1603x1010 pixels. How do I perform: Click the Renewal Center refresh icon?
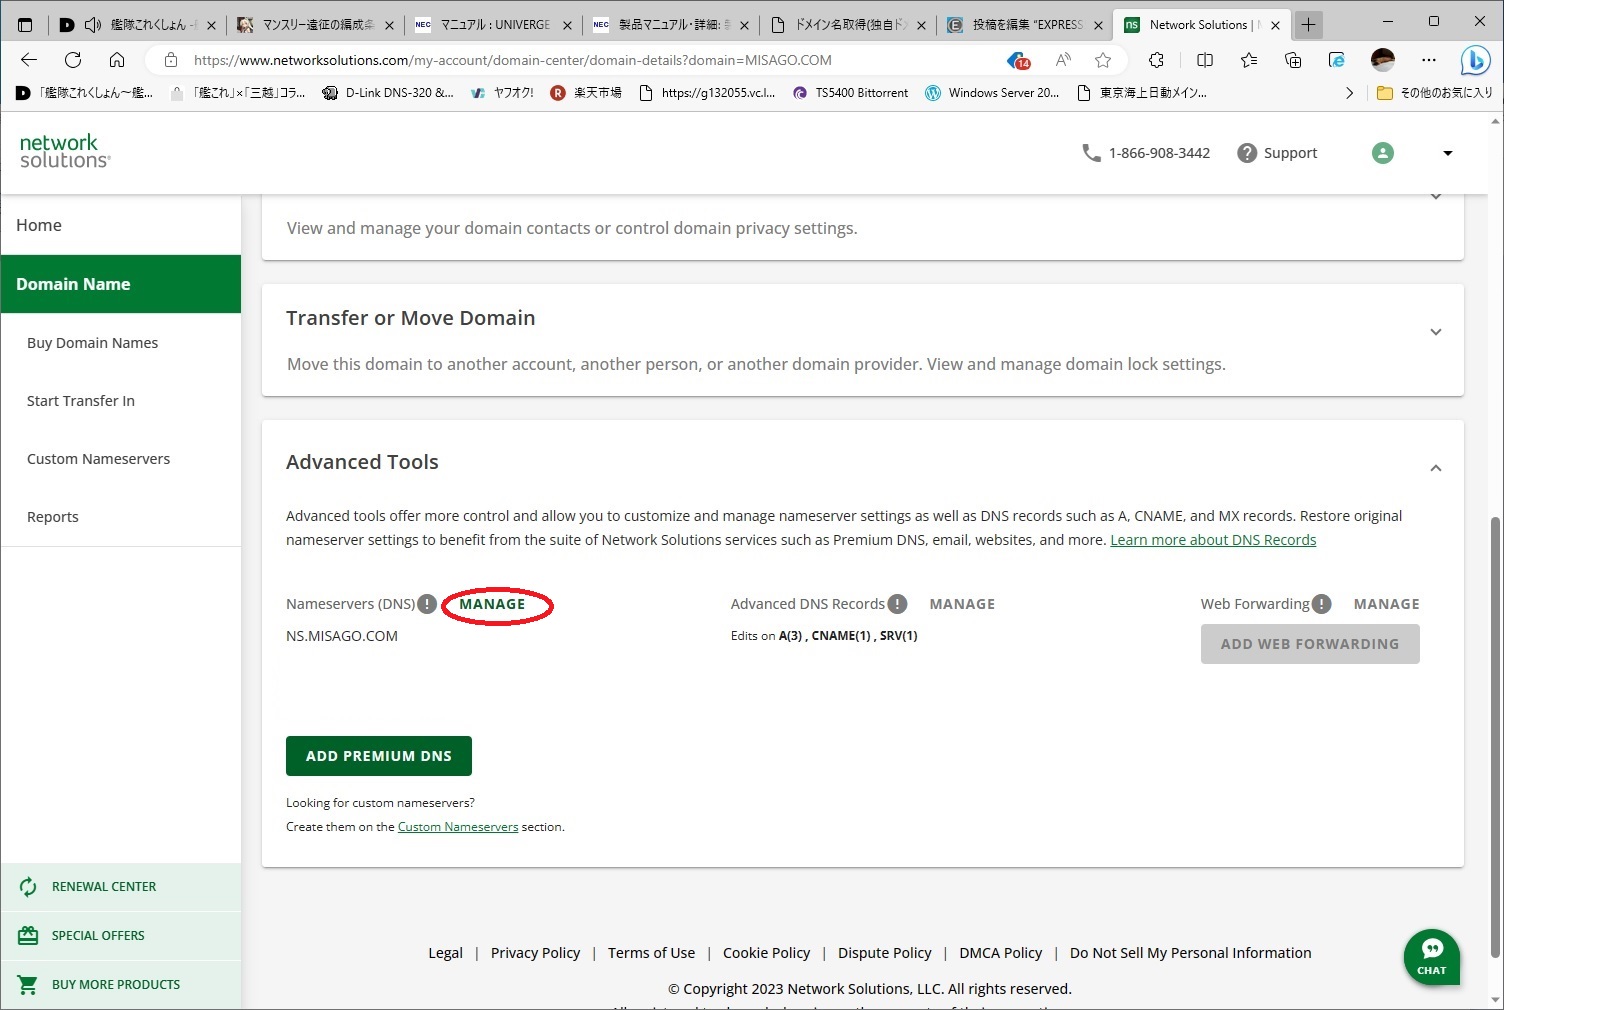pos(28,887)
